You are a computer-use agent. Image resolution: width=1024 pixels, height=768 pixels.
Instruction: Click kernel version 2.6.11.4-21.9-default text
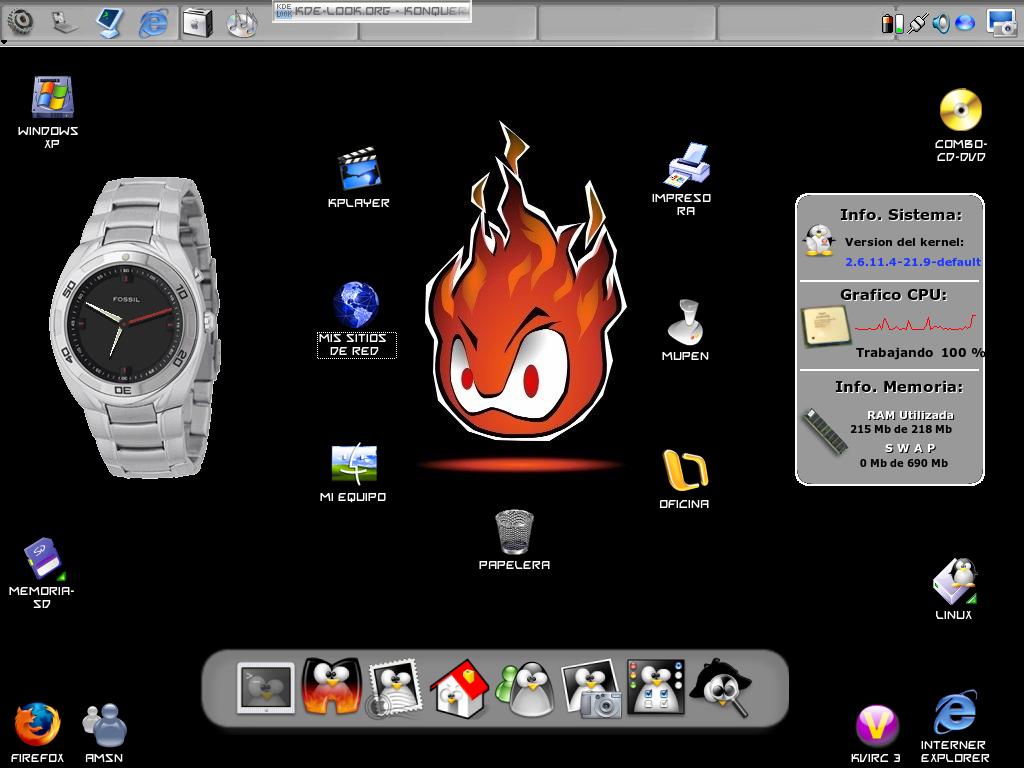(912, 262)
